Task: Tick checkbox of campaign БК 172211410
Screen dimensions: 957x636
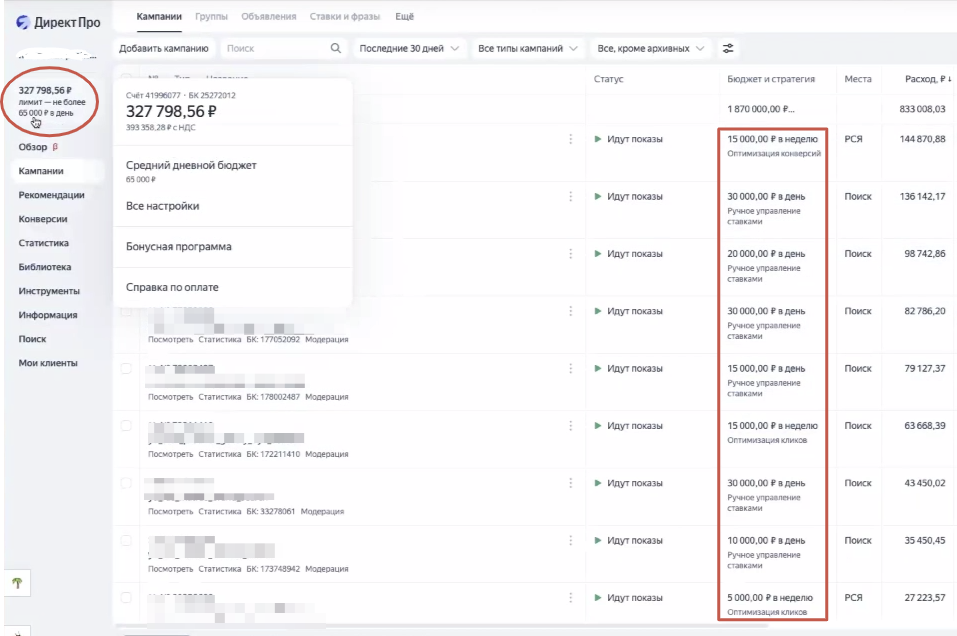Action: (126, 426)
